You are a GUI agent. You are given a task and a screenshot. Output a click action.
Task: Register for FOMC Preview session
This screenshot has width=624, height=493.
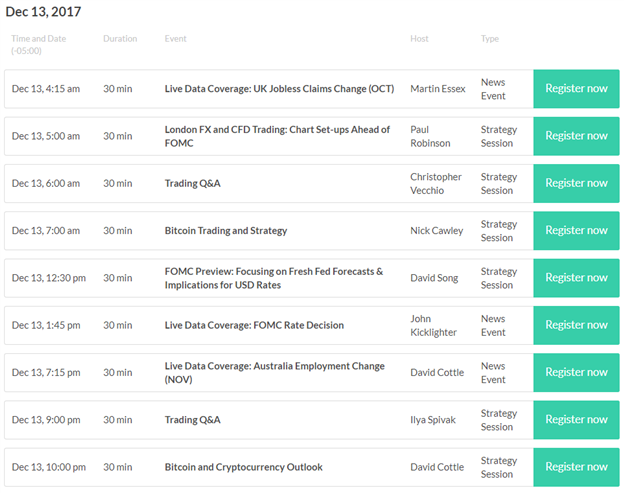coord(576,278)
